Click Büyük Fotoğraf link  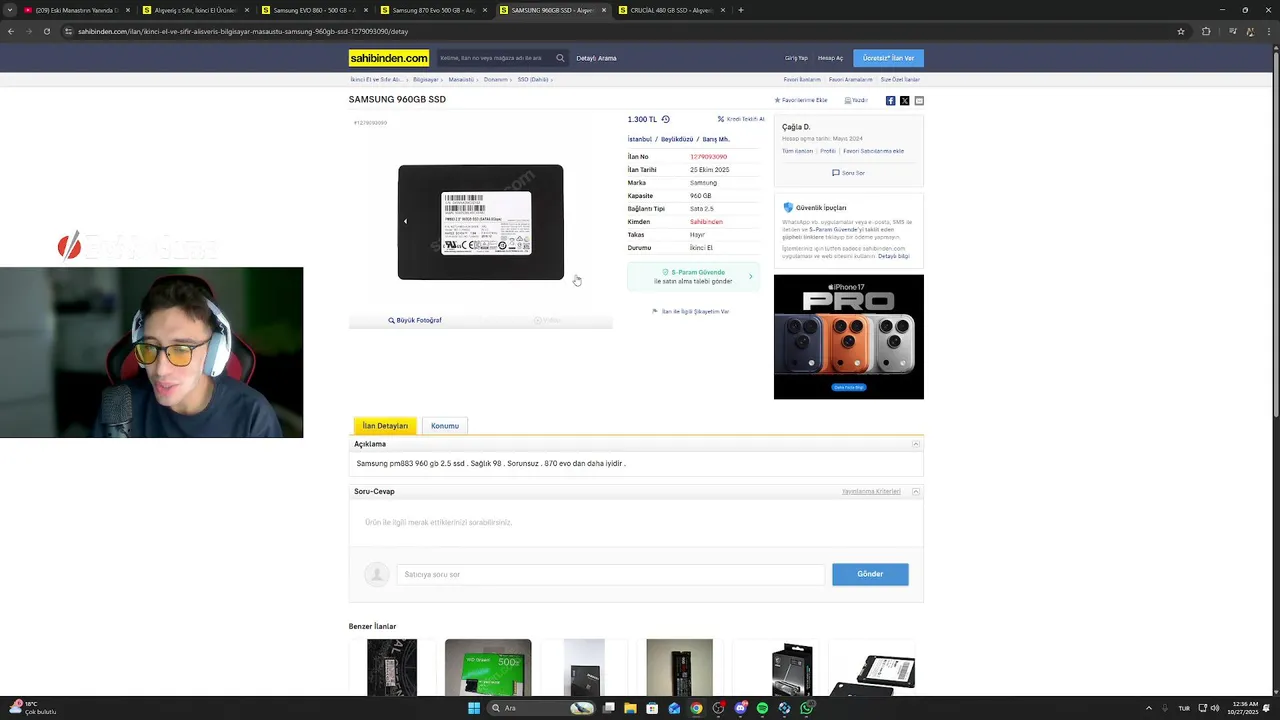415,320
